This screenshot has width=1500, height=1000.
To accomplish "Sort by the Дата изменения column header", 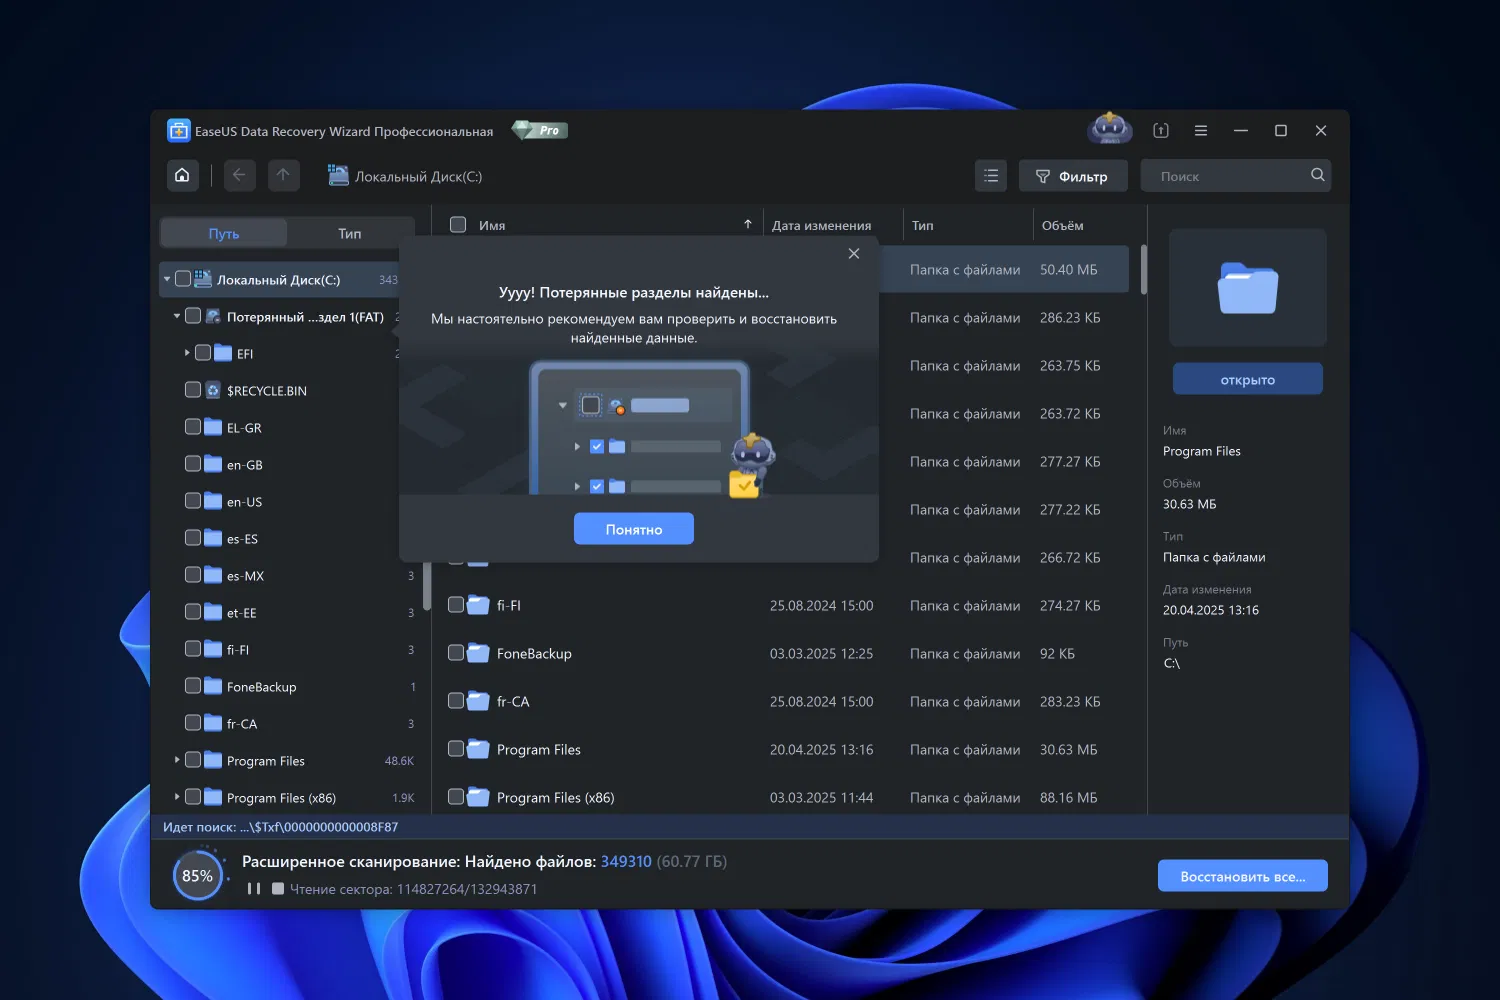I will (821, 225).
